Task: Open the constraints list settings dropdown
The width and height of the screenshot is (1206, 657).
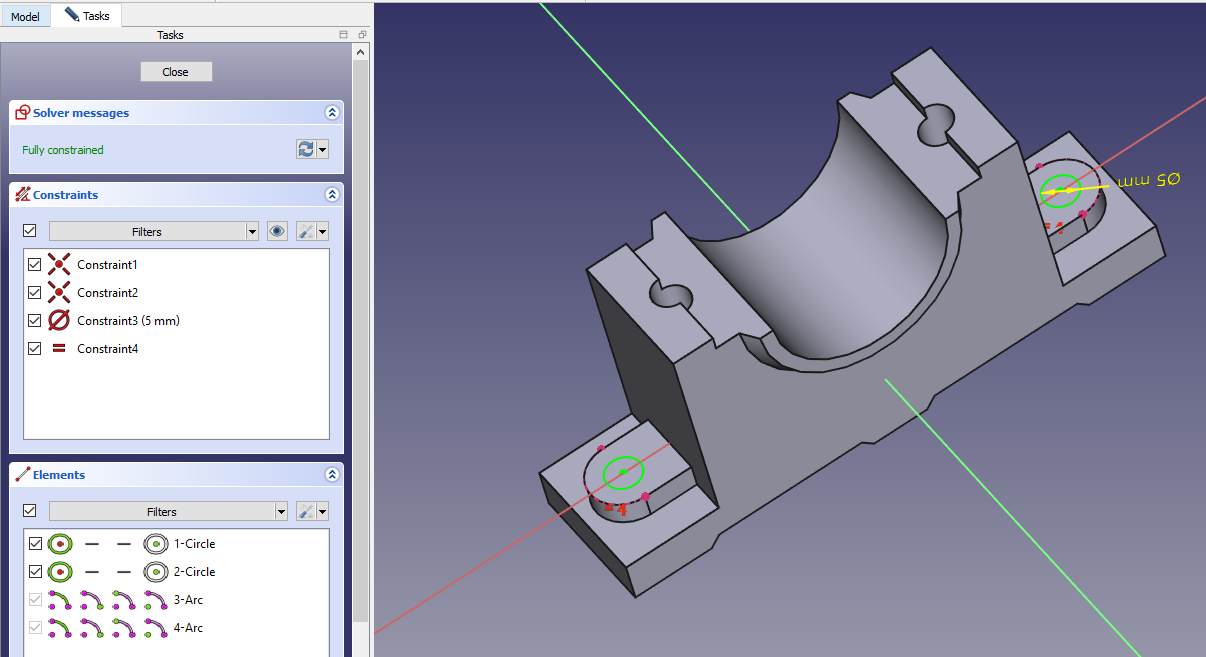Action: pos(313,231)
